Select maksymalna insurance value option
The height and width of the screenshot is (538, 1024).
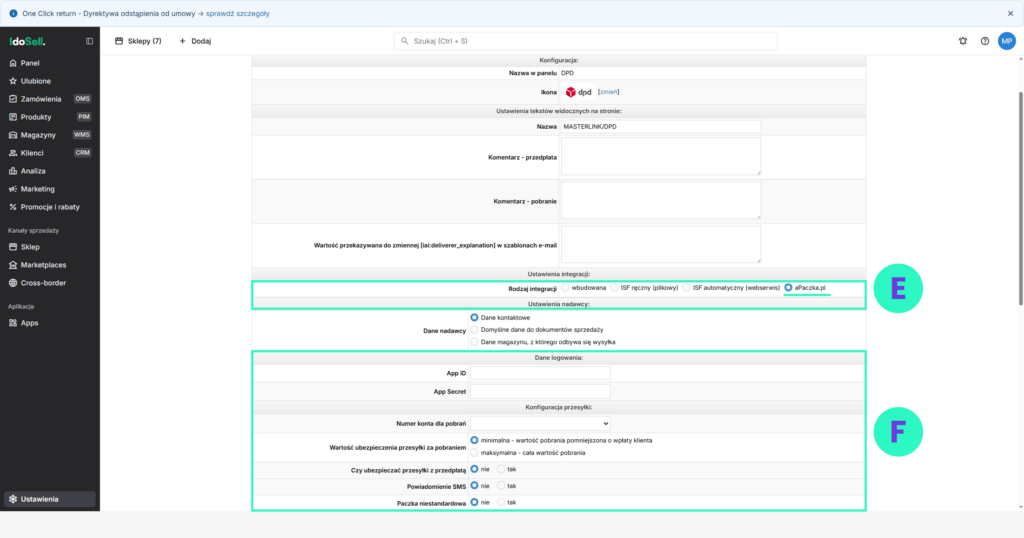pyautogui.click(x=474, y=452)
